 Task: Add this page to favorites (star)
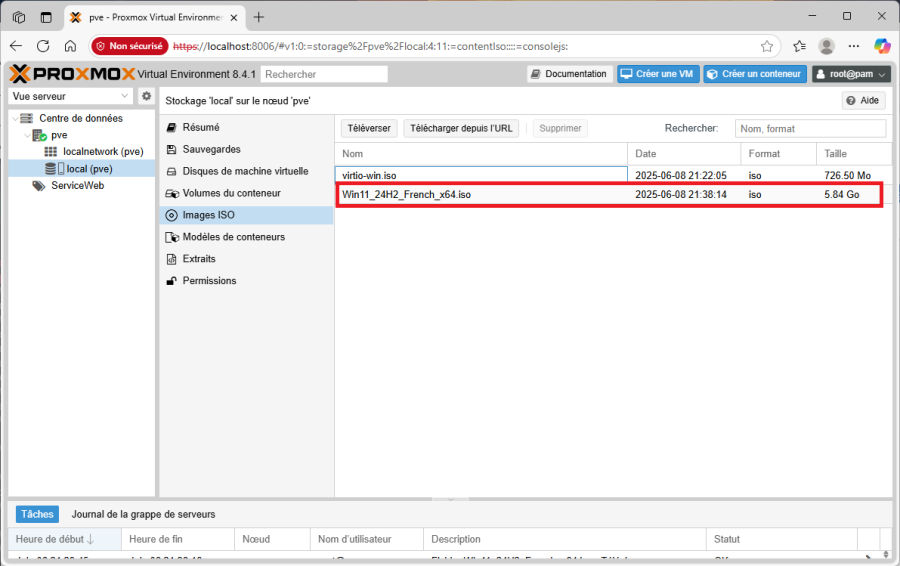[x=767, y=46]
